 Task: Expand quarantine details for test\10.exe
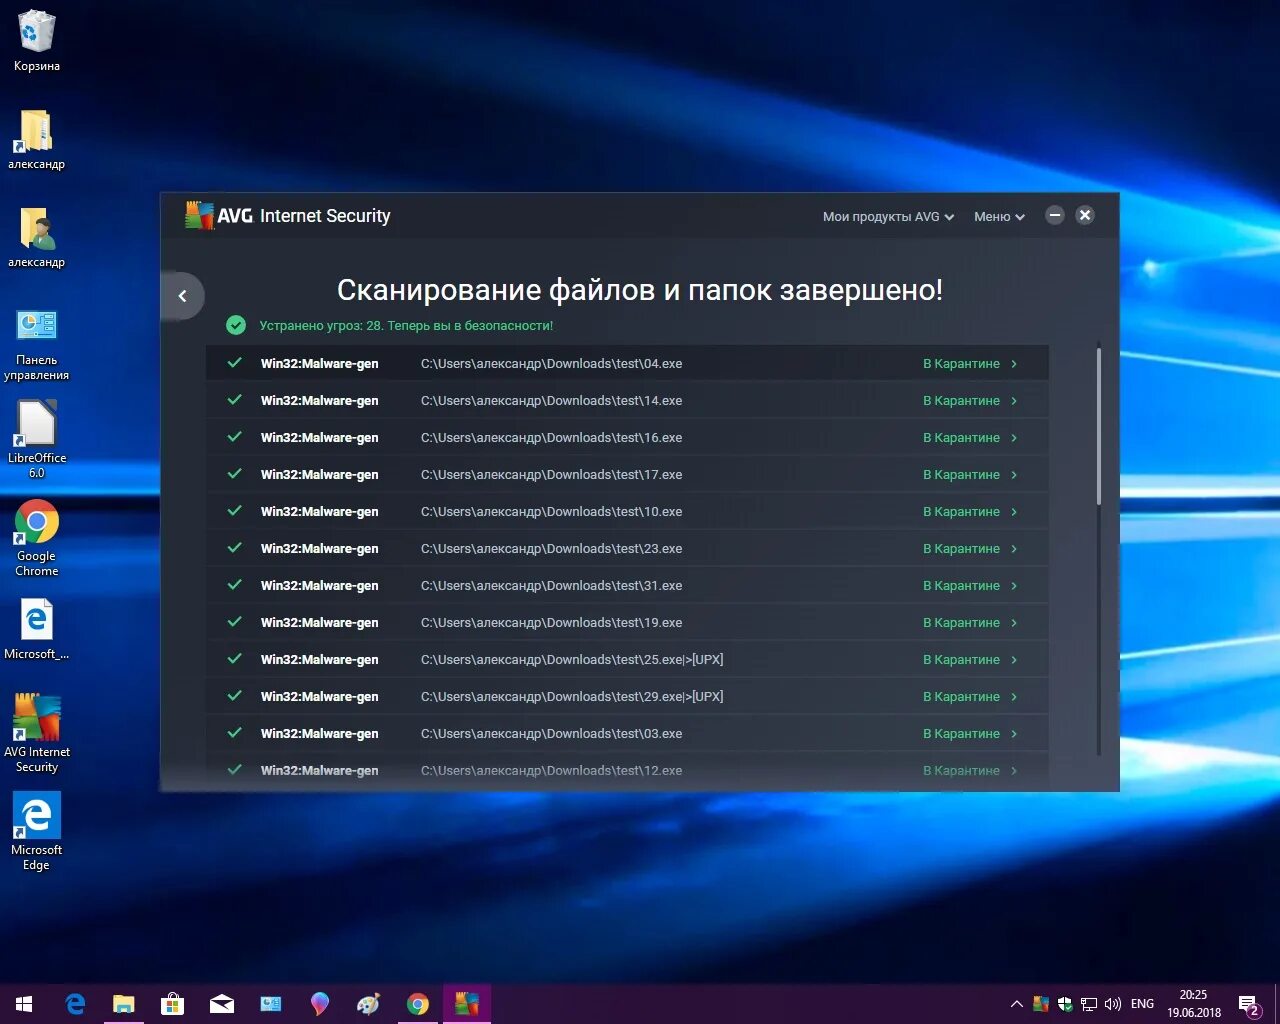[x=1014, y=512]
